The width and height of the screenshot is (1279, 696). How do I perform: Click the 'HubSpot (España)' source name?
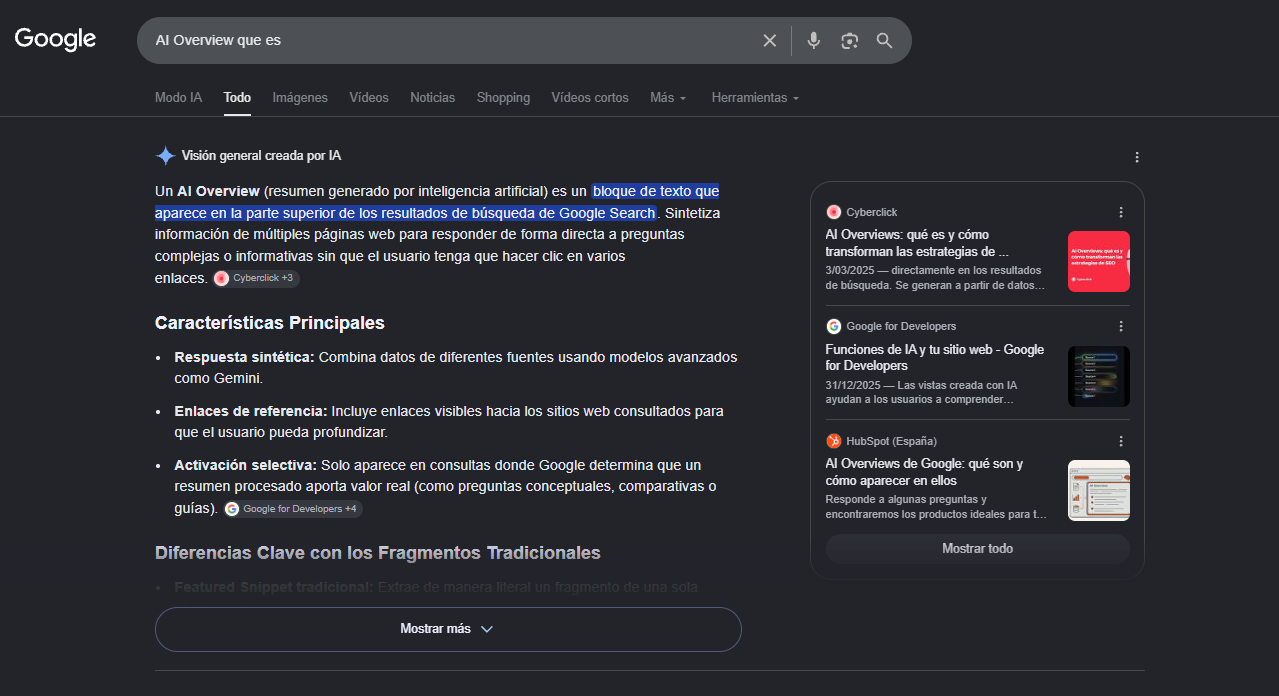point(891,441)
